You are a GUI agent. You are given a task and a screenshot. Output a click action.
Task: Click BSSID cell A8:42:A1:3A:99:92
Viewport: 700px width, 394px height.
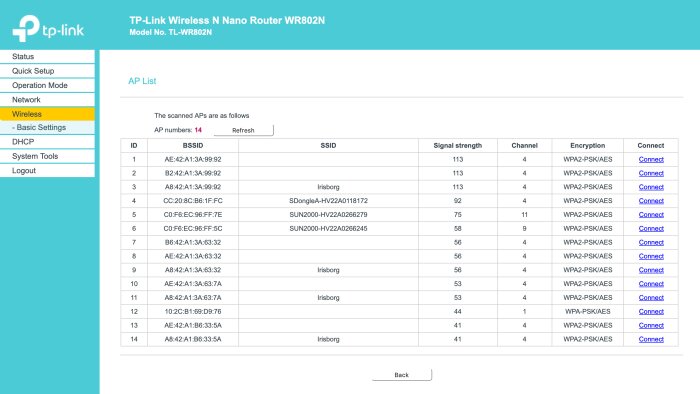click(193, 187)
